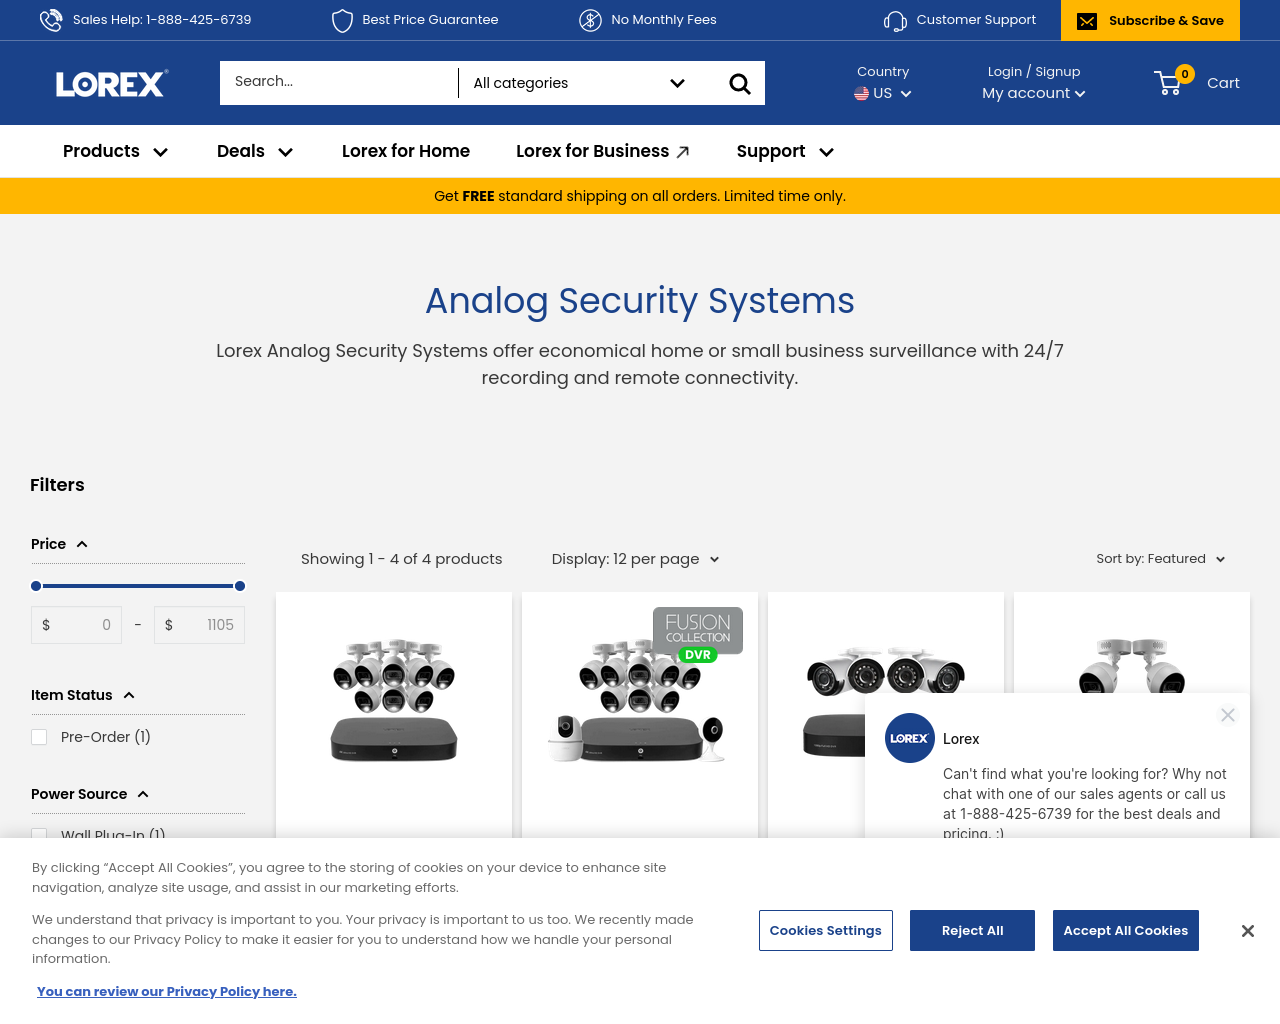Viewport: 1280px width, 1024px height.
Task: Click the US flag icon
Action: click(x=861, y=94)
